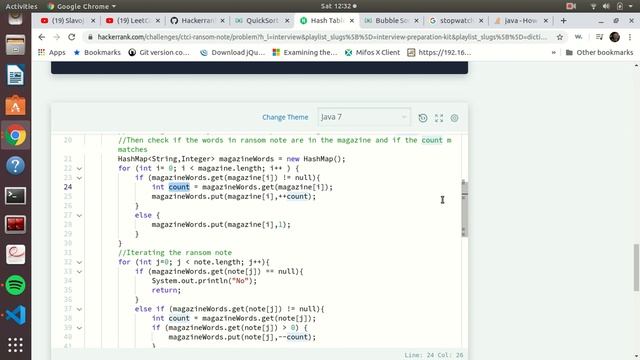Open Git version control bookmark
The image size is (640, 360).
(159, 52)
